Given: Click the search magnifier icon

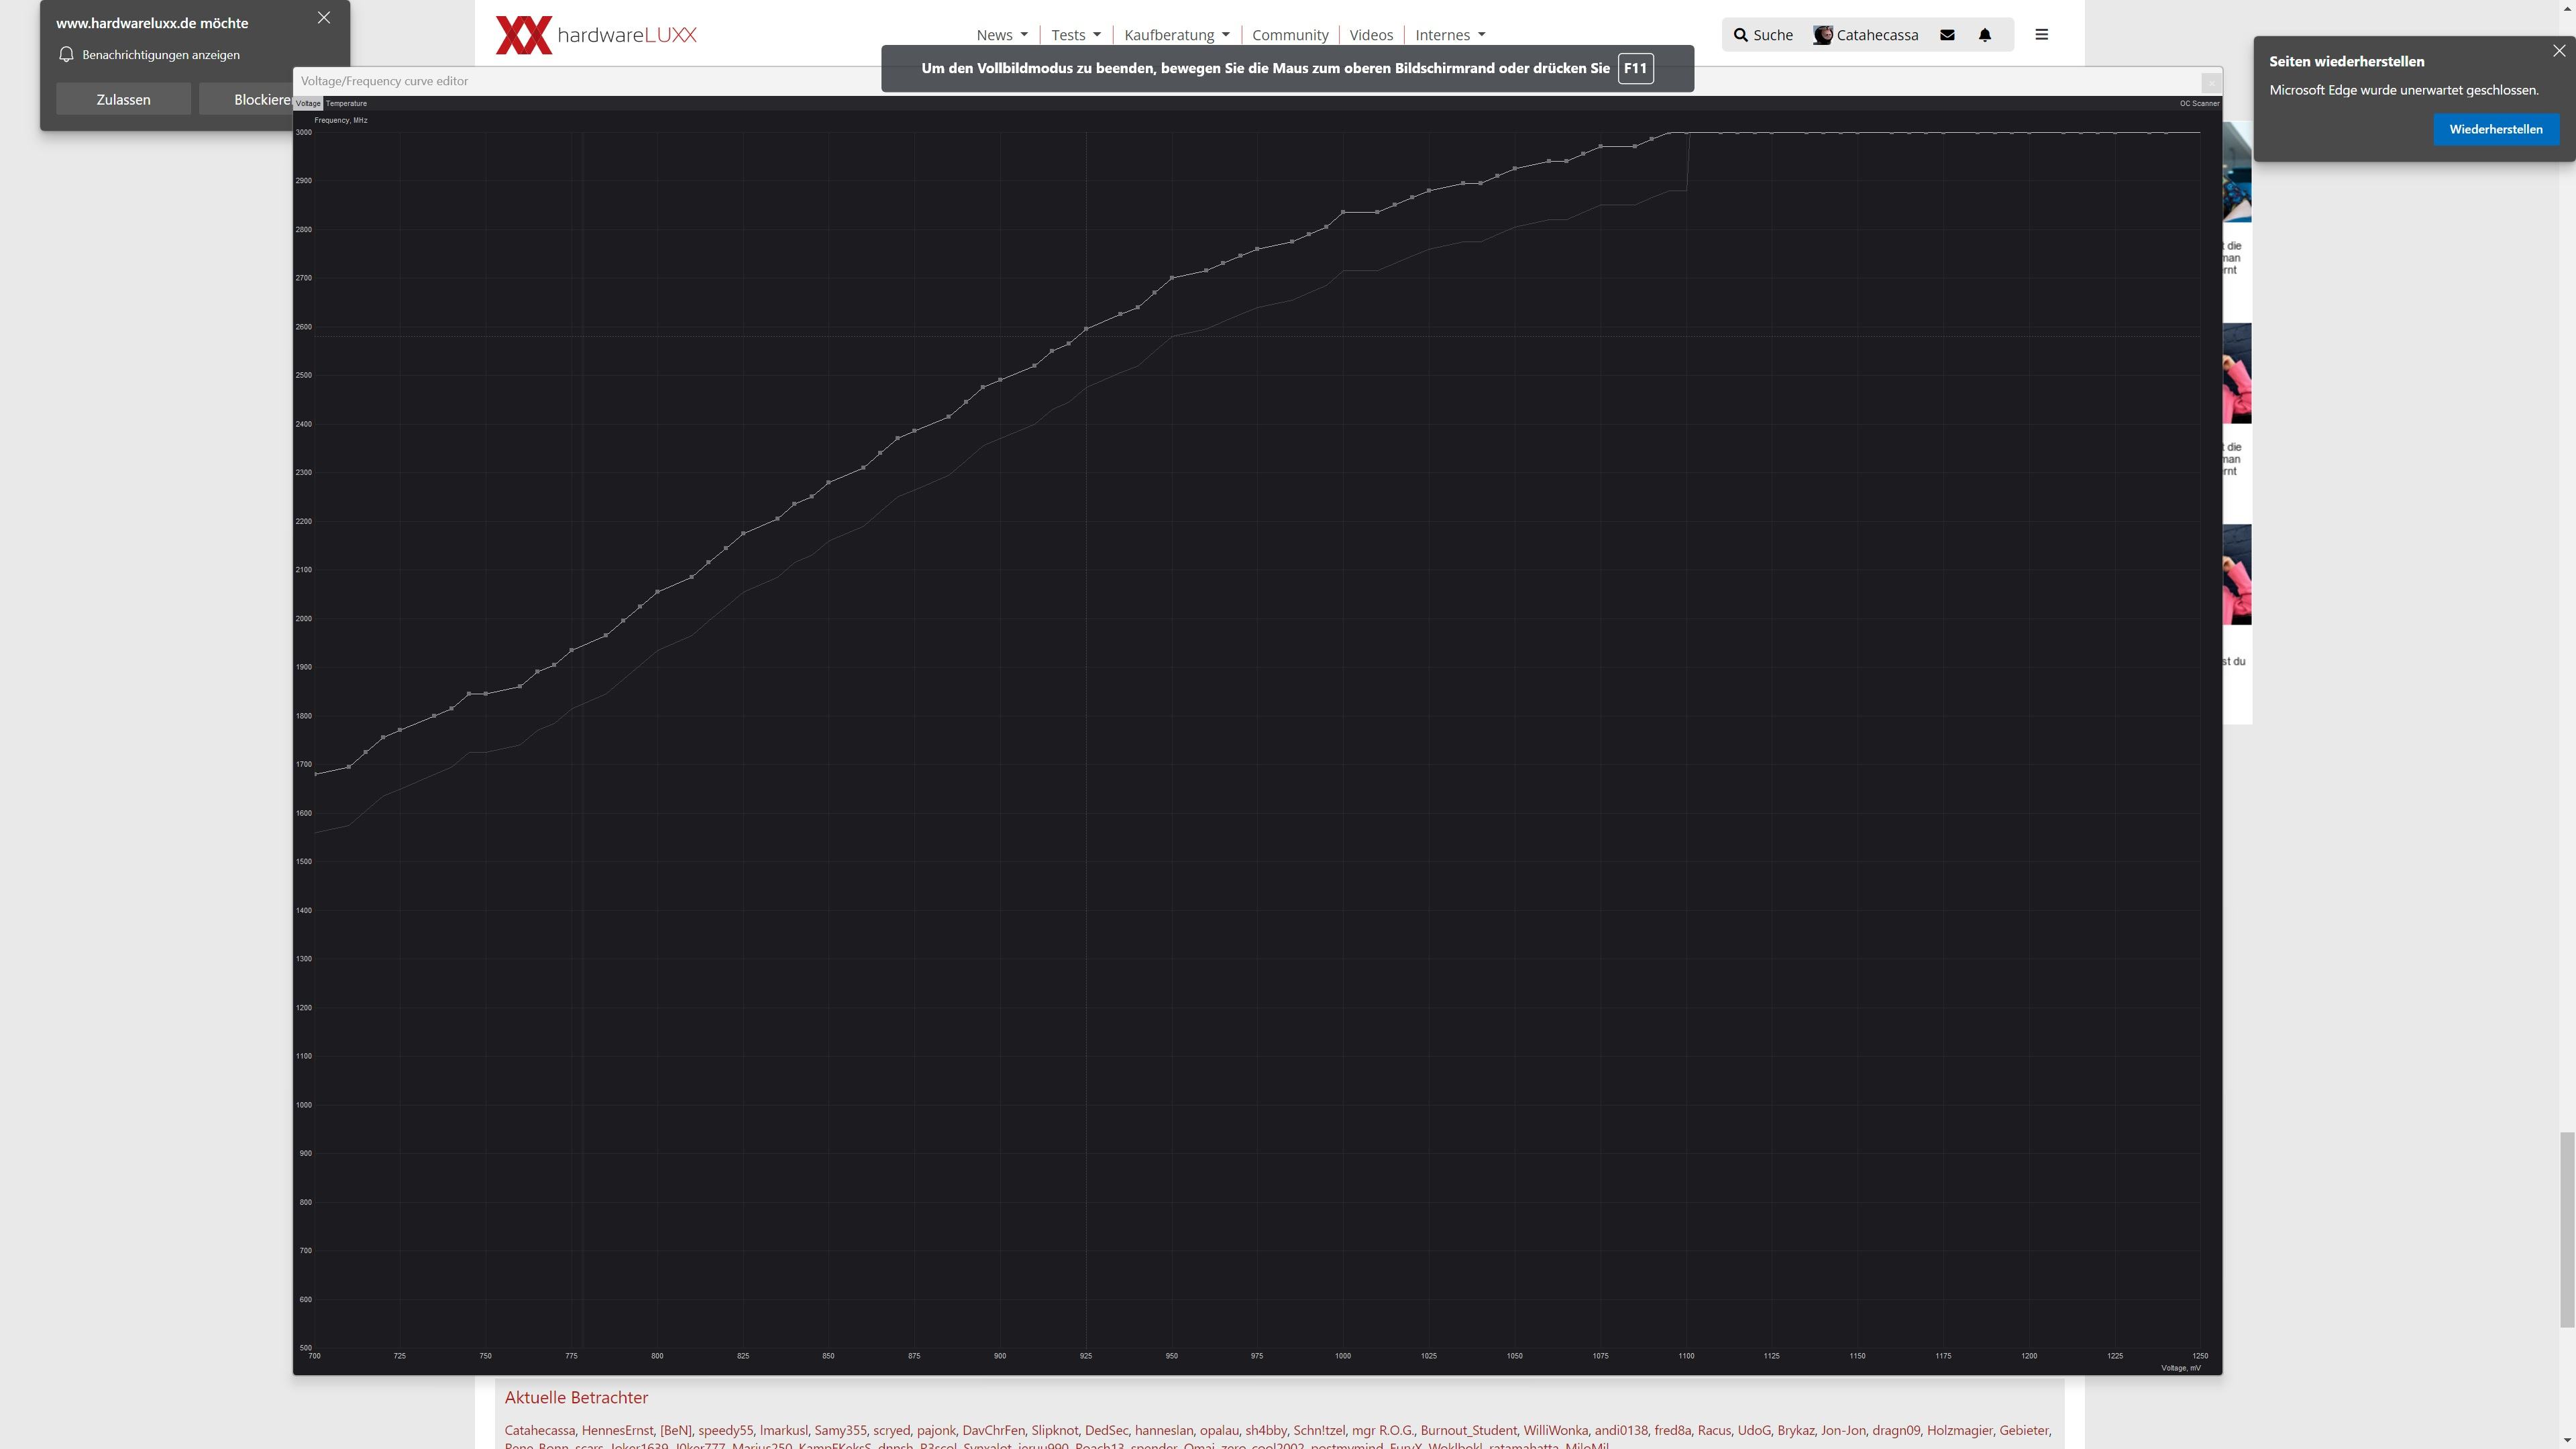Looking at the screenshot, I should pyautogui.click(x=1741, y=35).
